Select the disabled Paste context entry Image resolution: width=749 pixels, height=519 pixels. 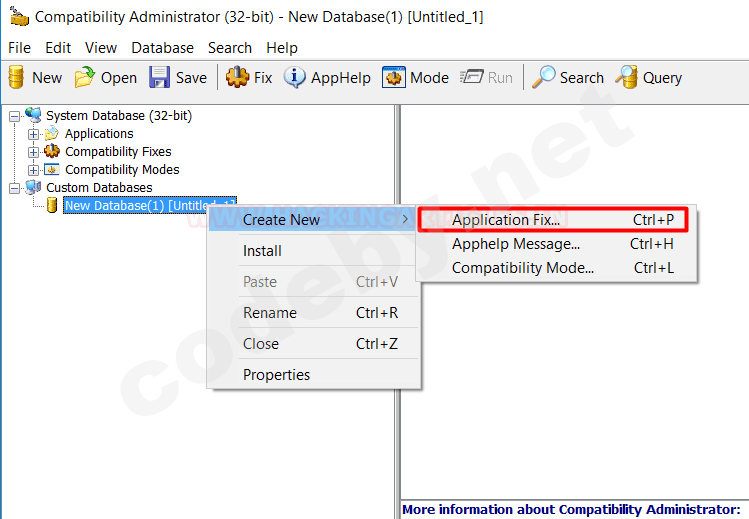313,282
